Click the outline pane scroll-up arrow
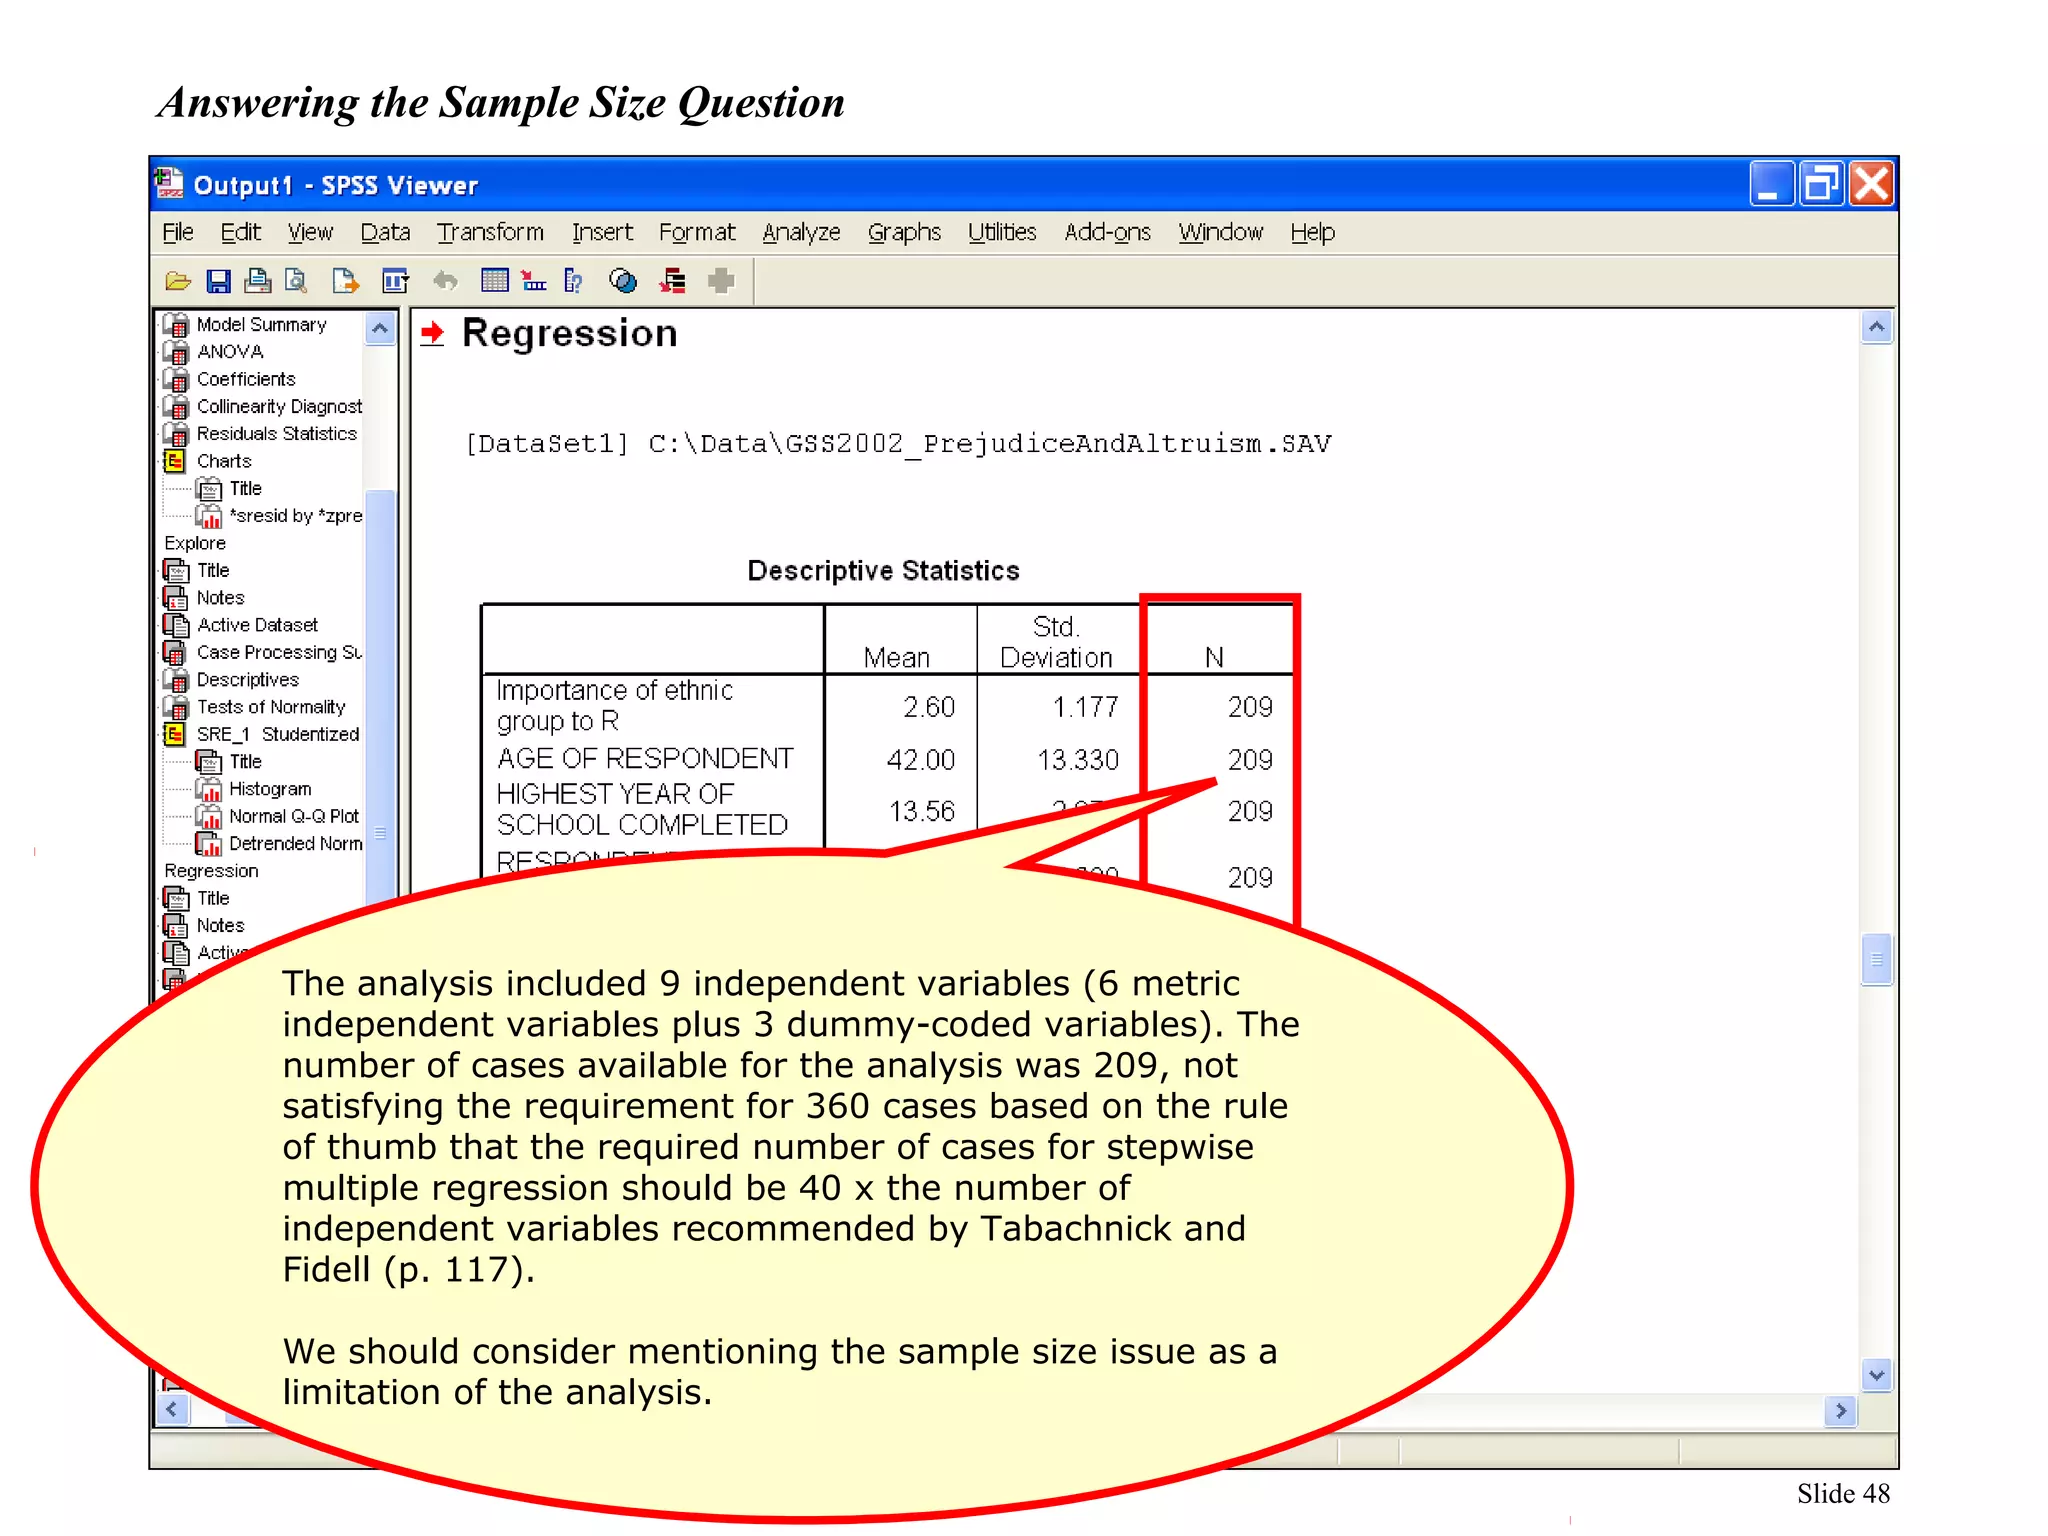Viewport: 2048px width, 1536px height. [x=380, y=328]
